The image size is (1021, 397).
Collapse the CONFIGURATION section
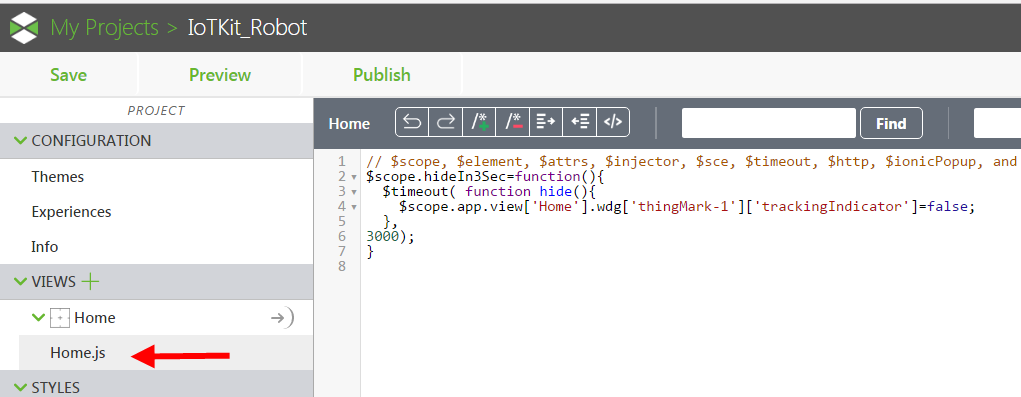coord(21,141)
